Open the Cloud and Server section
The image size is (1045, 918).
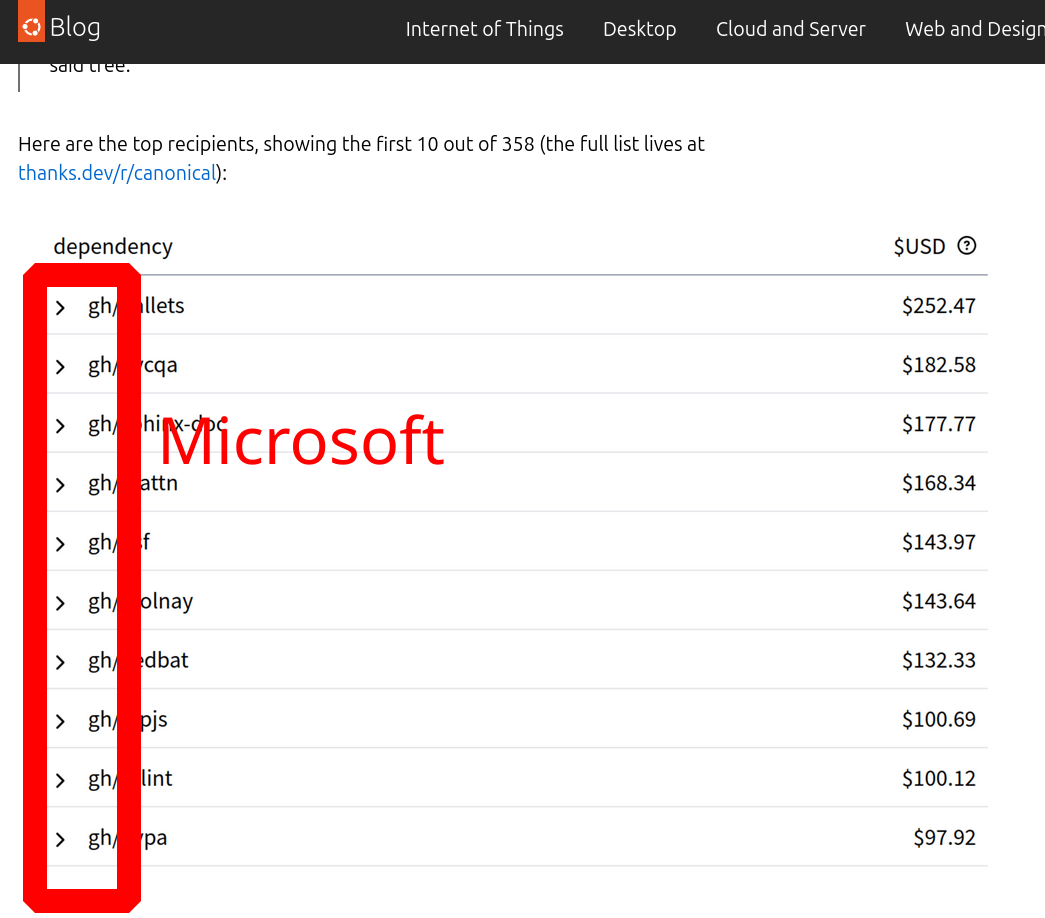(x=790, y=29)
